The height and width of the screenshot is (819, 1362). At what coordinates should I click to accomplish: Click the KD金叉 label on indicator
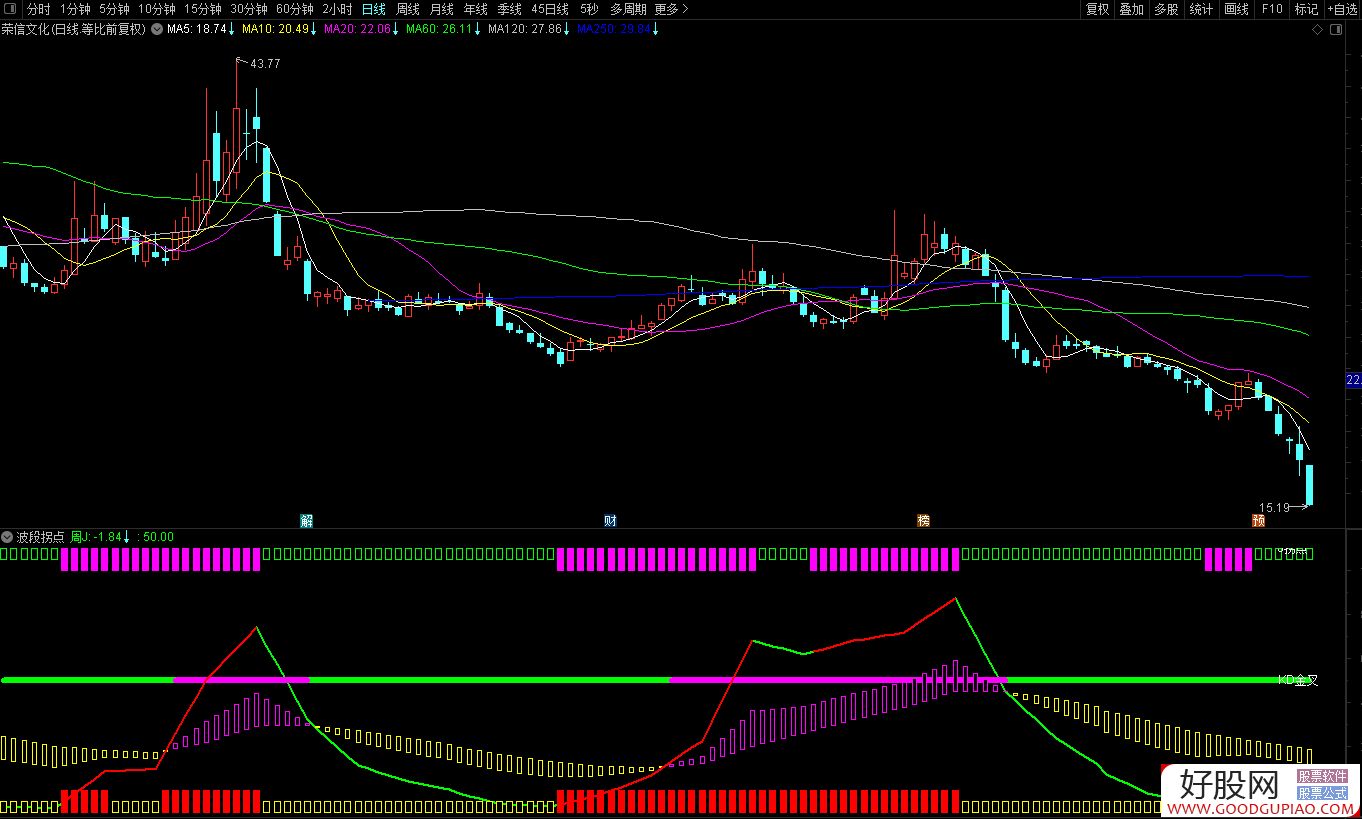point(1298,680)
